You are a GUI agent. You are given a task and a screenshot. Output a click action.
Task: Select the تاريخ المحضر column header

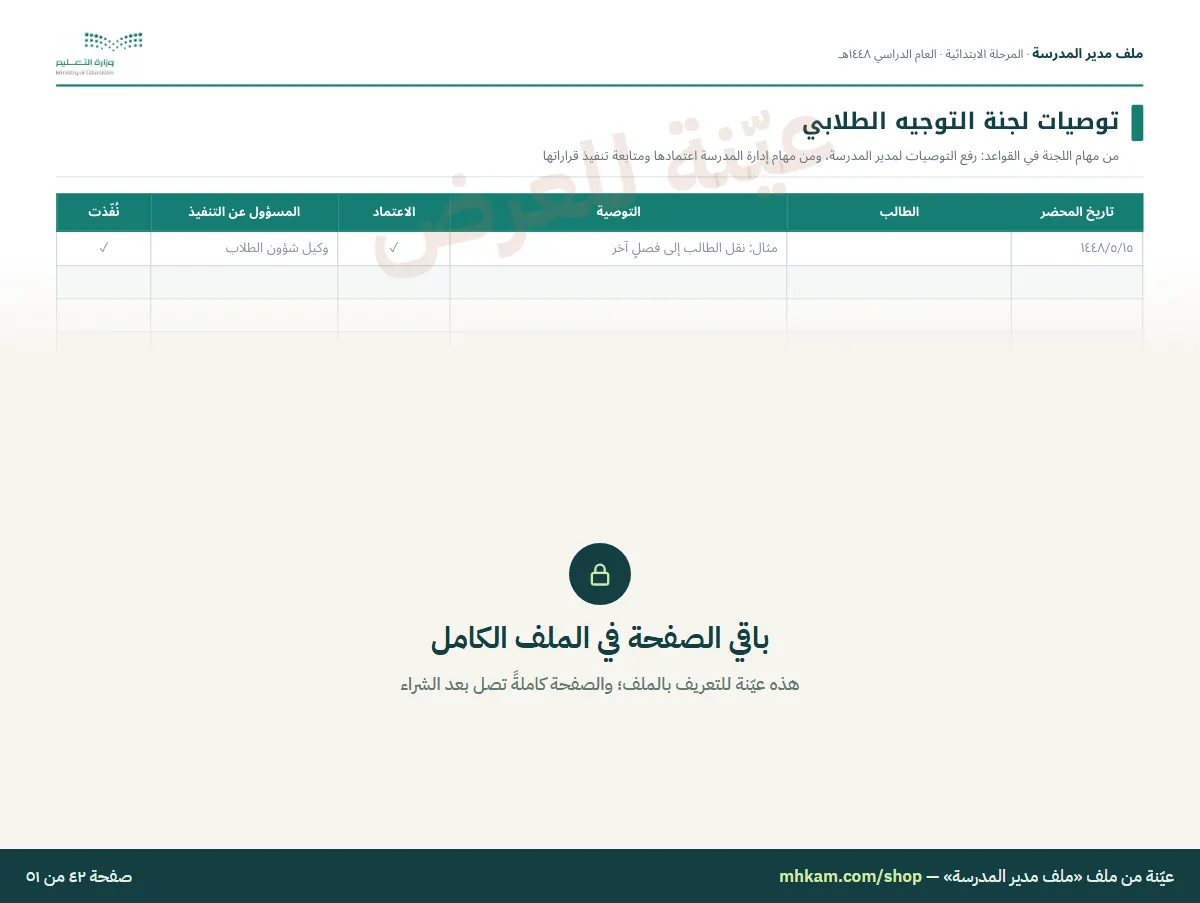pyautogui.click(x=1077, y=212)
